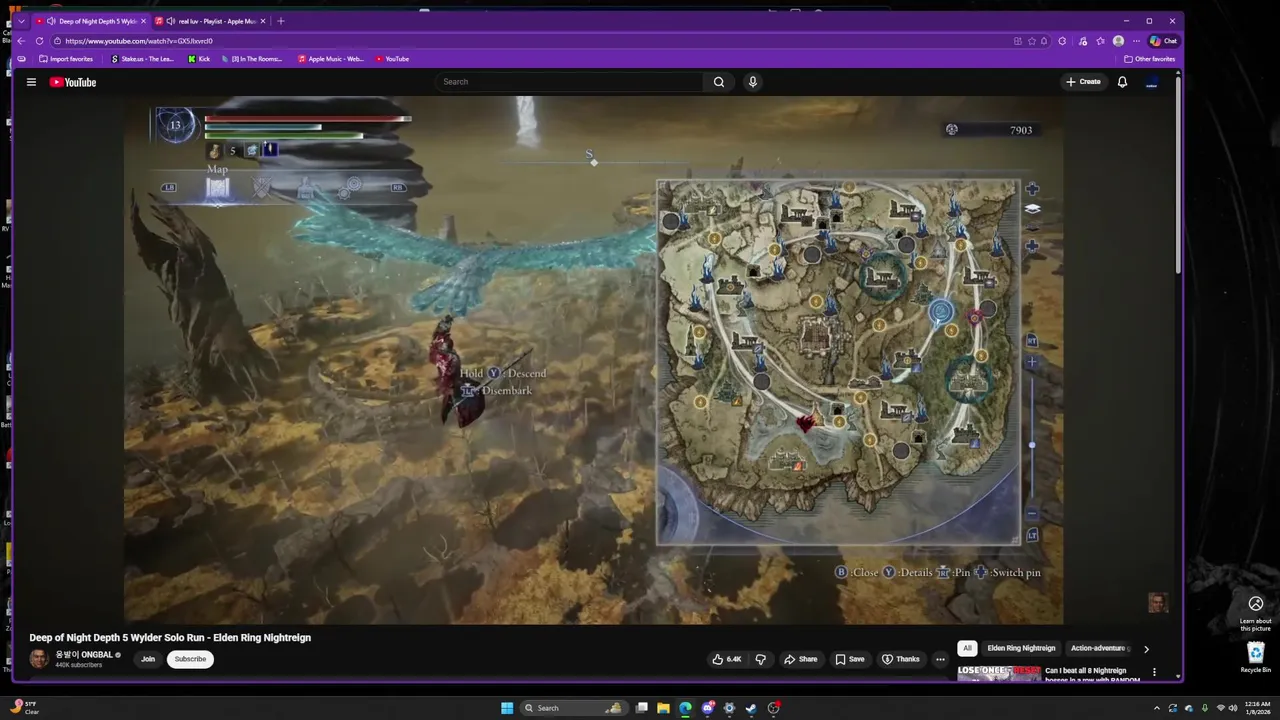Click the video title text

click(x=170, y=638)
